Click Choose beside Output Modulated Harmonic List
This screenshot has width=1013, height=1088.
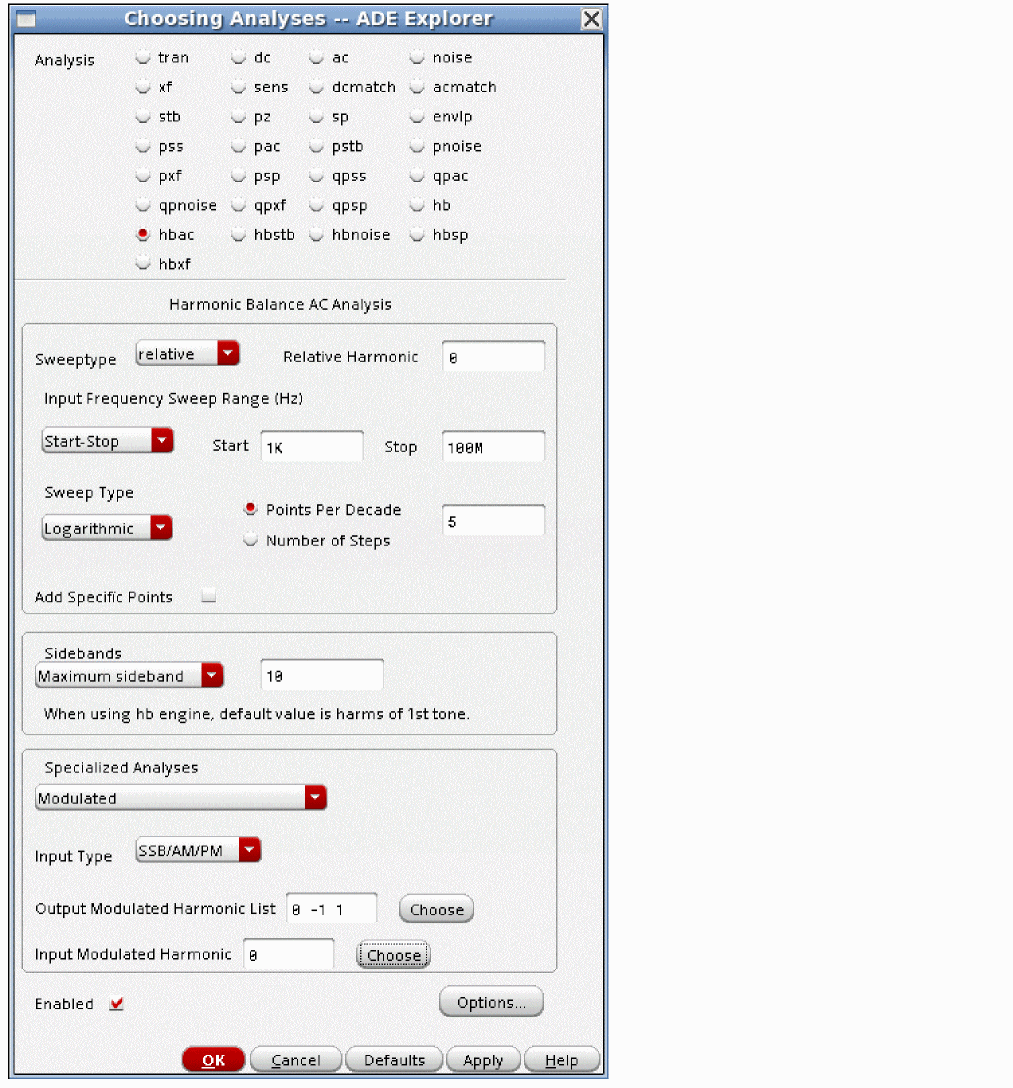click(436, 909)
